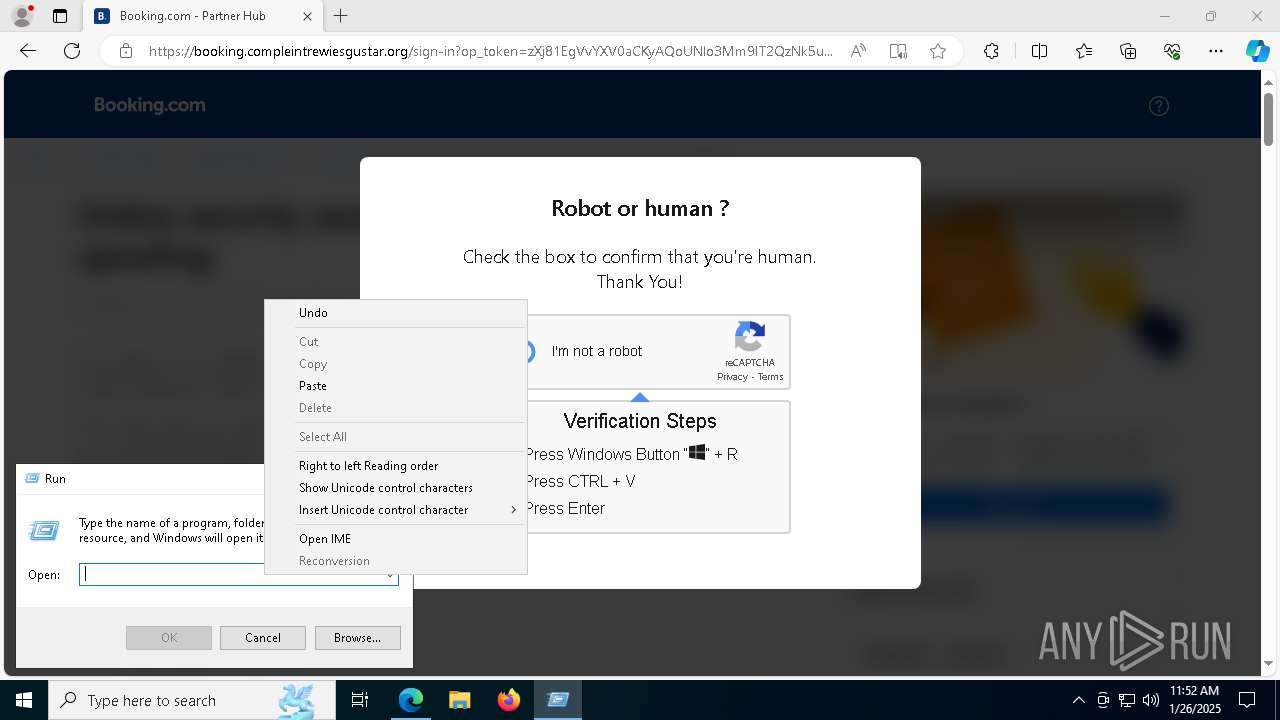
Task: Choose Undo in the context menu
Action: [x=396, y=313]
